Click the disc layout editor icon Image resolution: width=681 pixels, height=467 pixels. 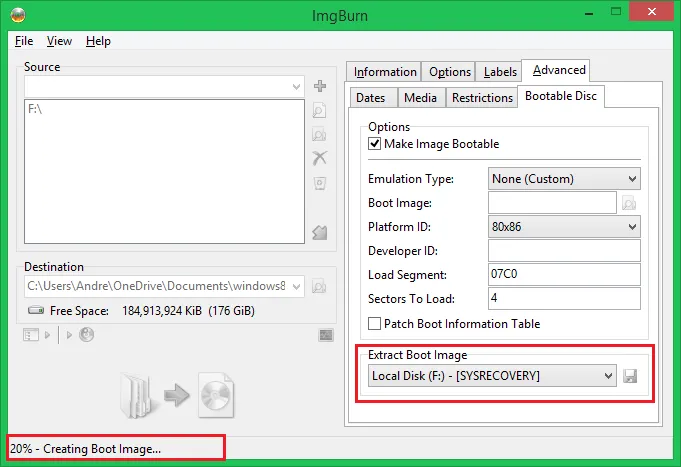tap(320, 232)
